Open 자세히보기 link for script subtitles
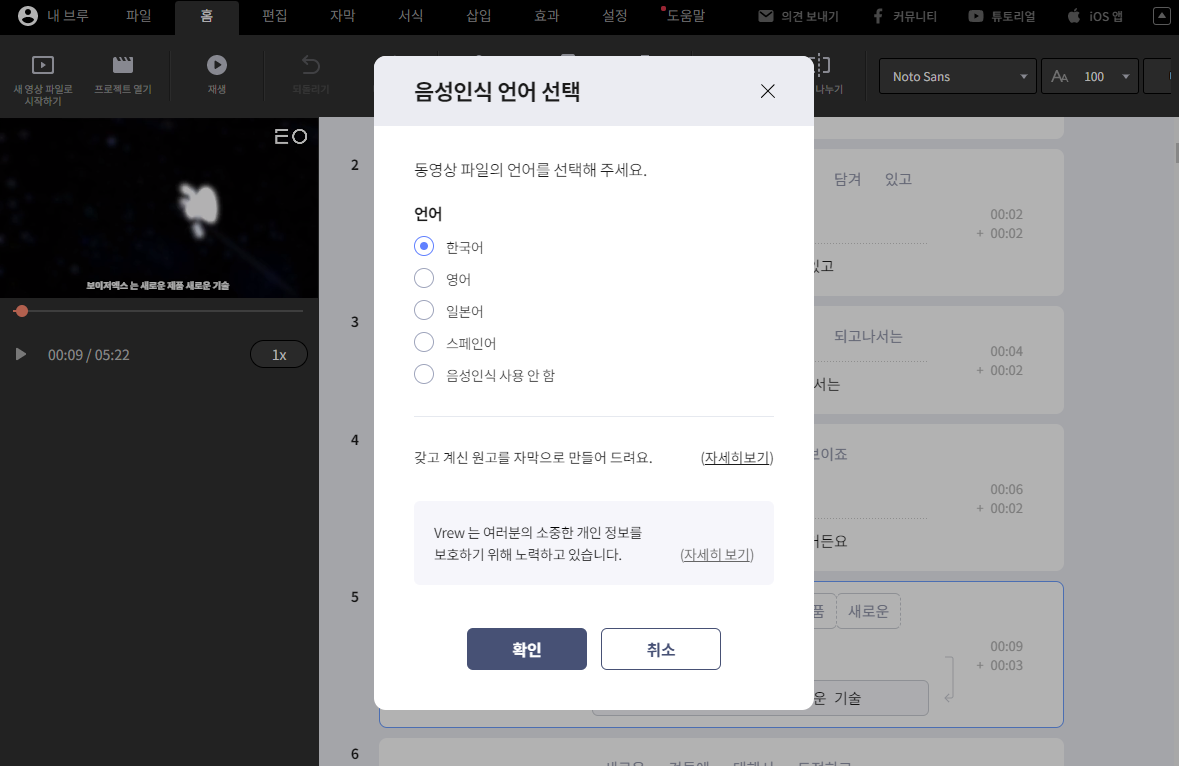Screen dimensions: 1179x766 pyautogui.click(x=737, y=458)
